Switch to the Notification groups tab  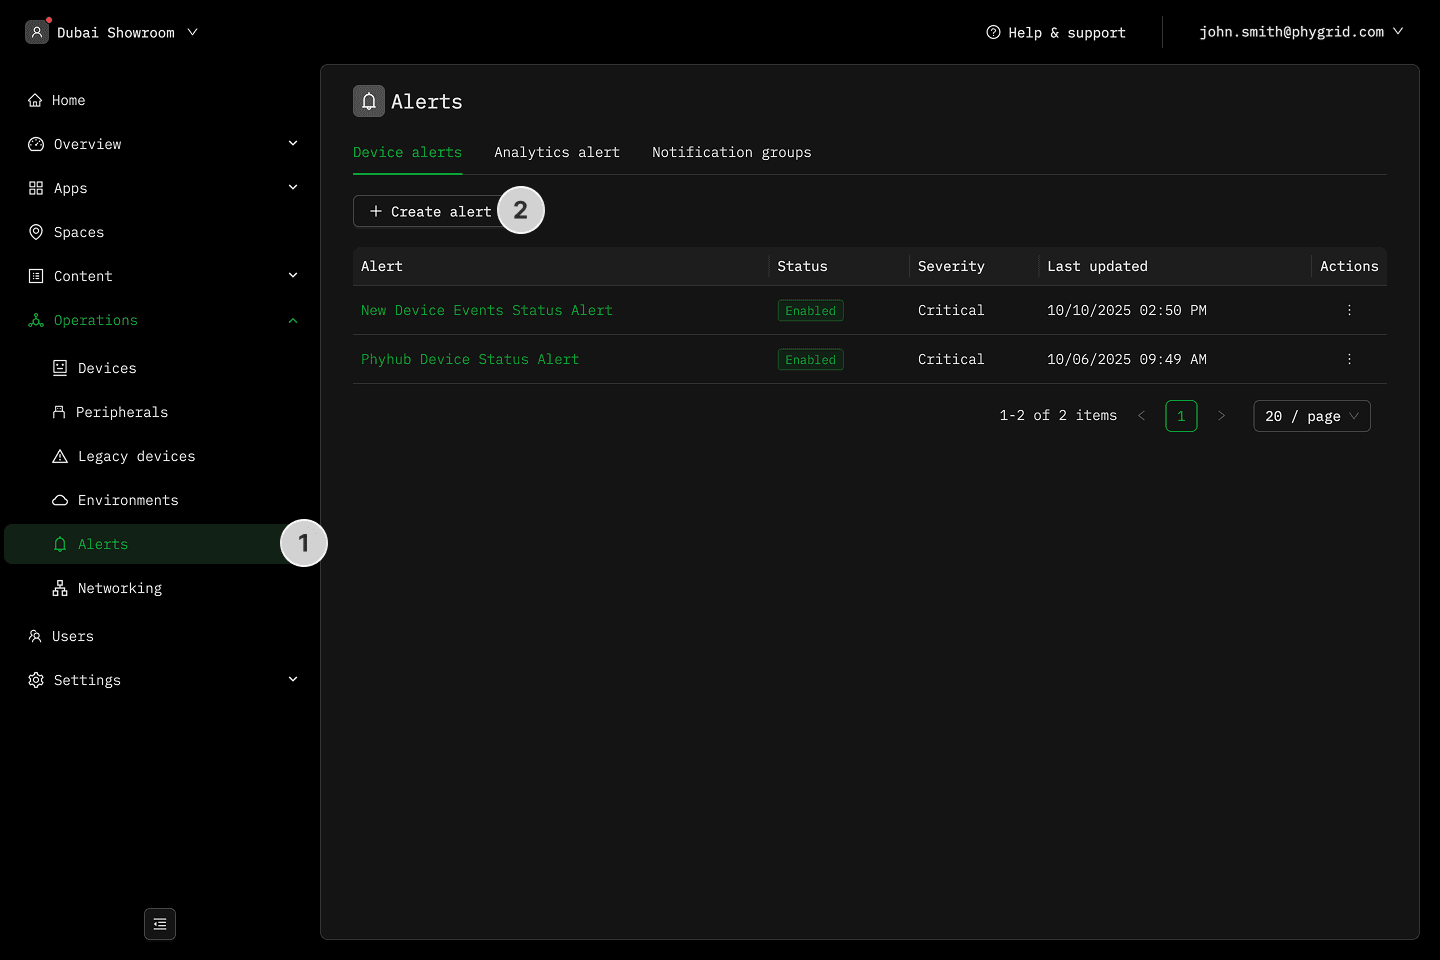coord(731,152)
